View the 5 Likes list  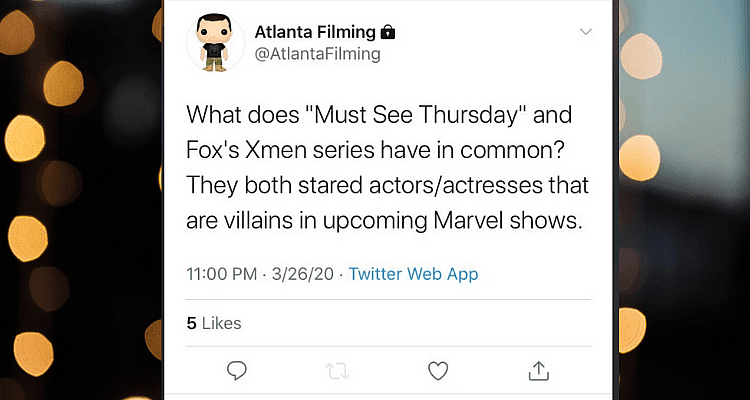pyautogui.click(x=214, y=323)
